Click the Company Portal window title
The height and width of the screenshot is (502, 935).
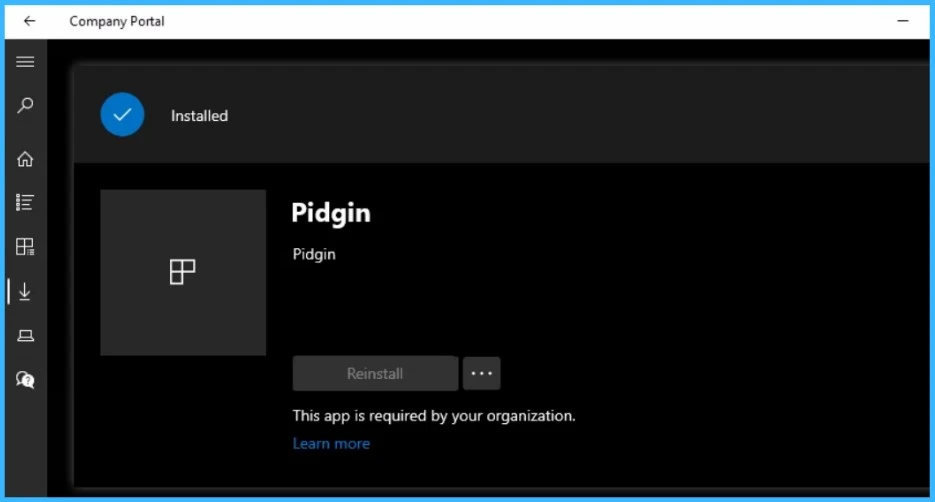click(117, 21)
